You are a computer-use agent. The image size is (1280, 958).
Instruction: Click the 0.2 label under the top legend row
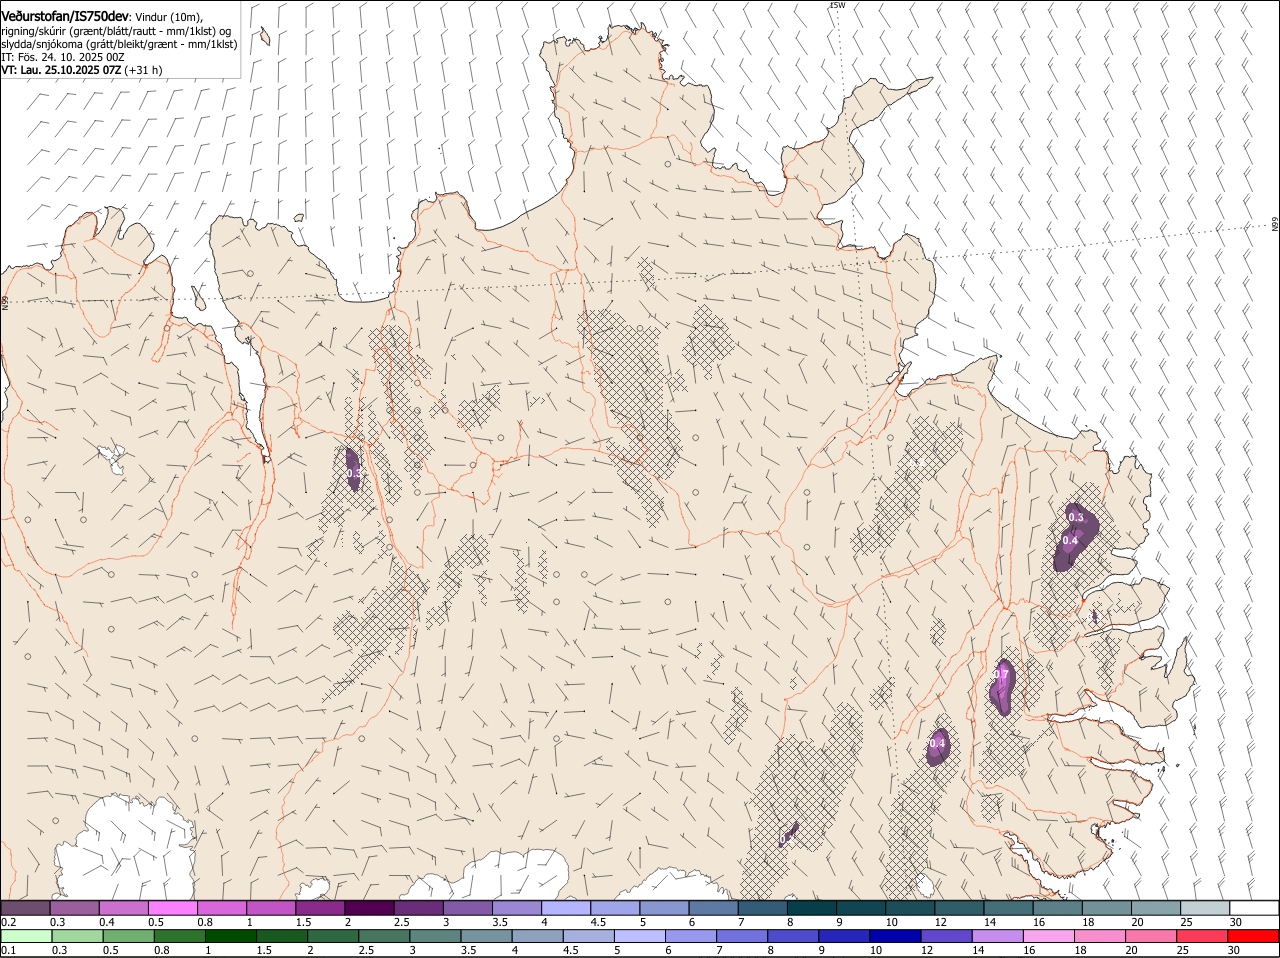(8, 922)
